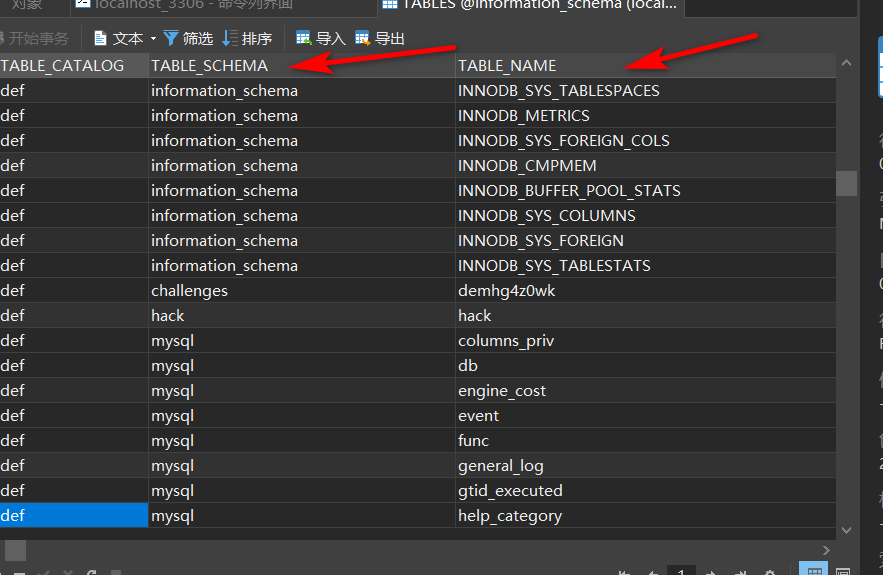
Task: Click def cell in challenges row
Action: tap(74, 290)
